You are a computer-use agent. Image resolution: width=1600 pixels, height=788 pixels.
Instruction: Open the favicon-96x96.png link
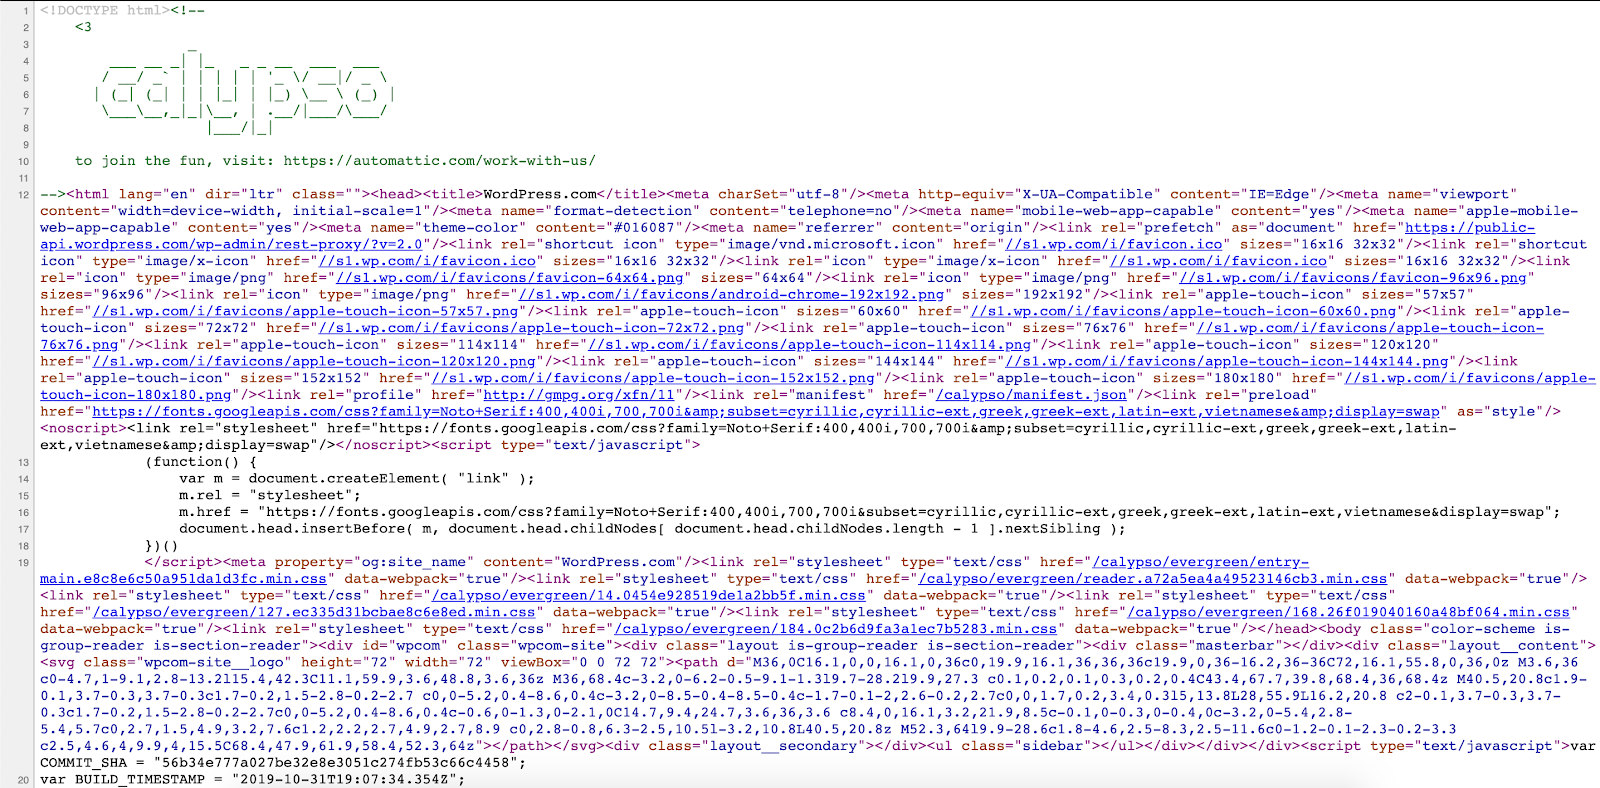(1353, 278)
